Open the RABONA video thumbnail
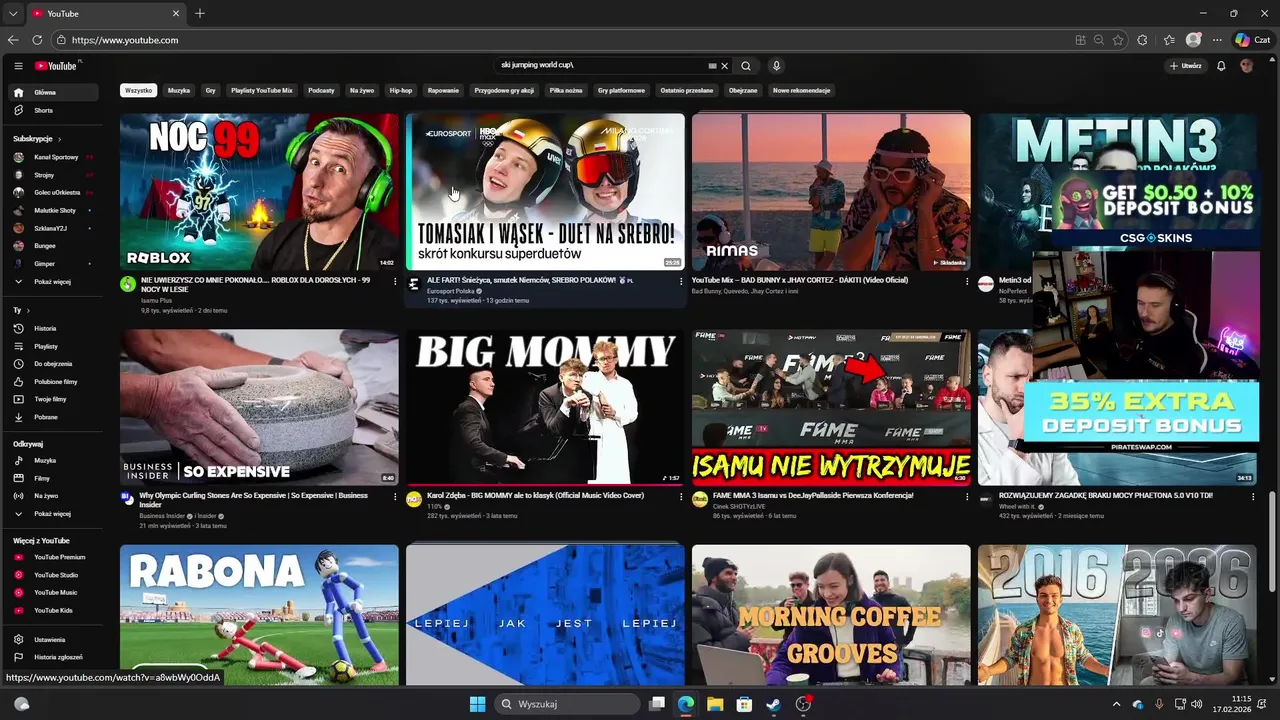The image size is (1280, 720). coord(259,614)
